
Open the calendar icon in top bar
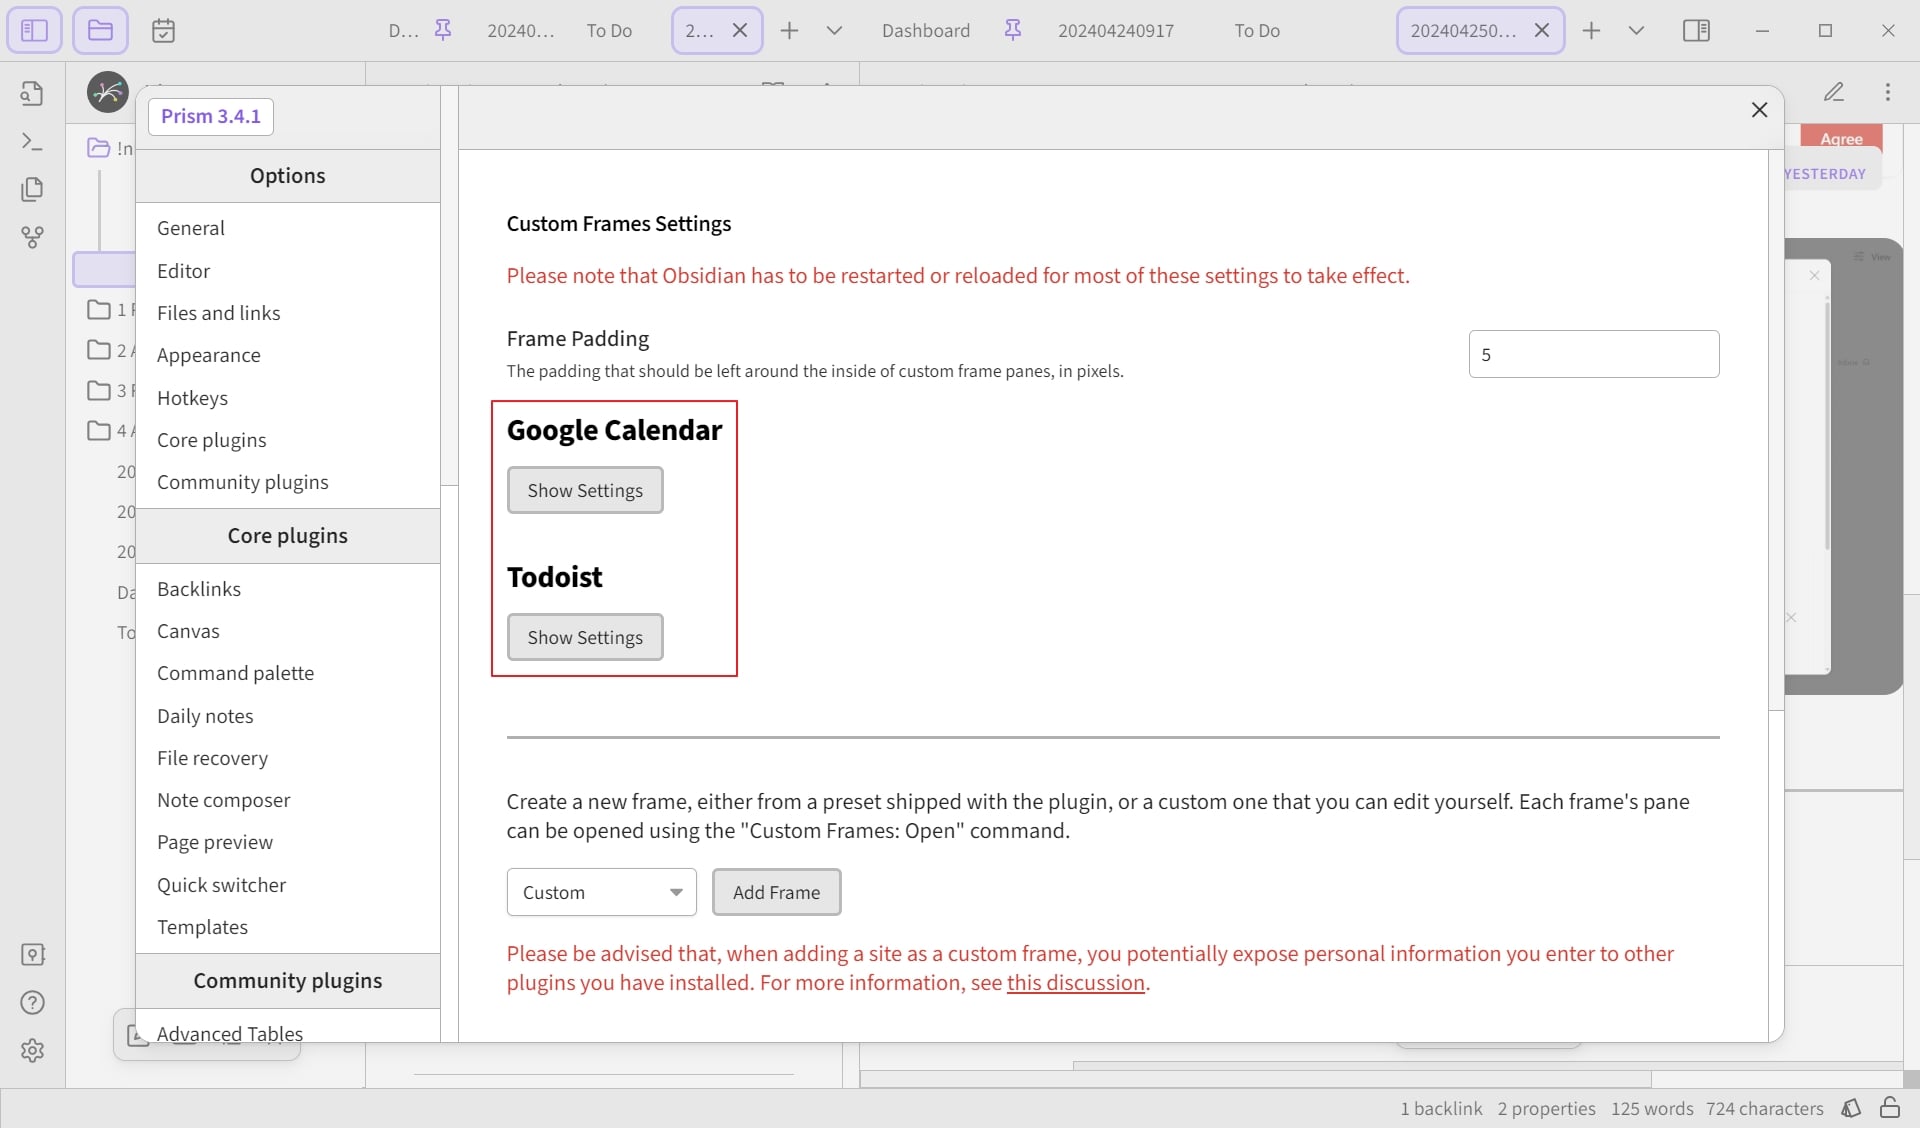click(163, 31)
